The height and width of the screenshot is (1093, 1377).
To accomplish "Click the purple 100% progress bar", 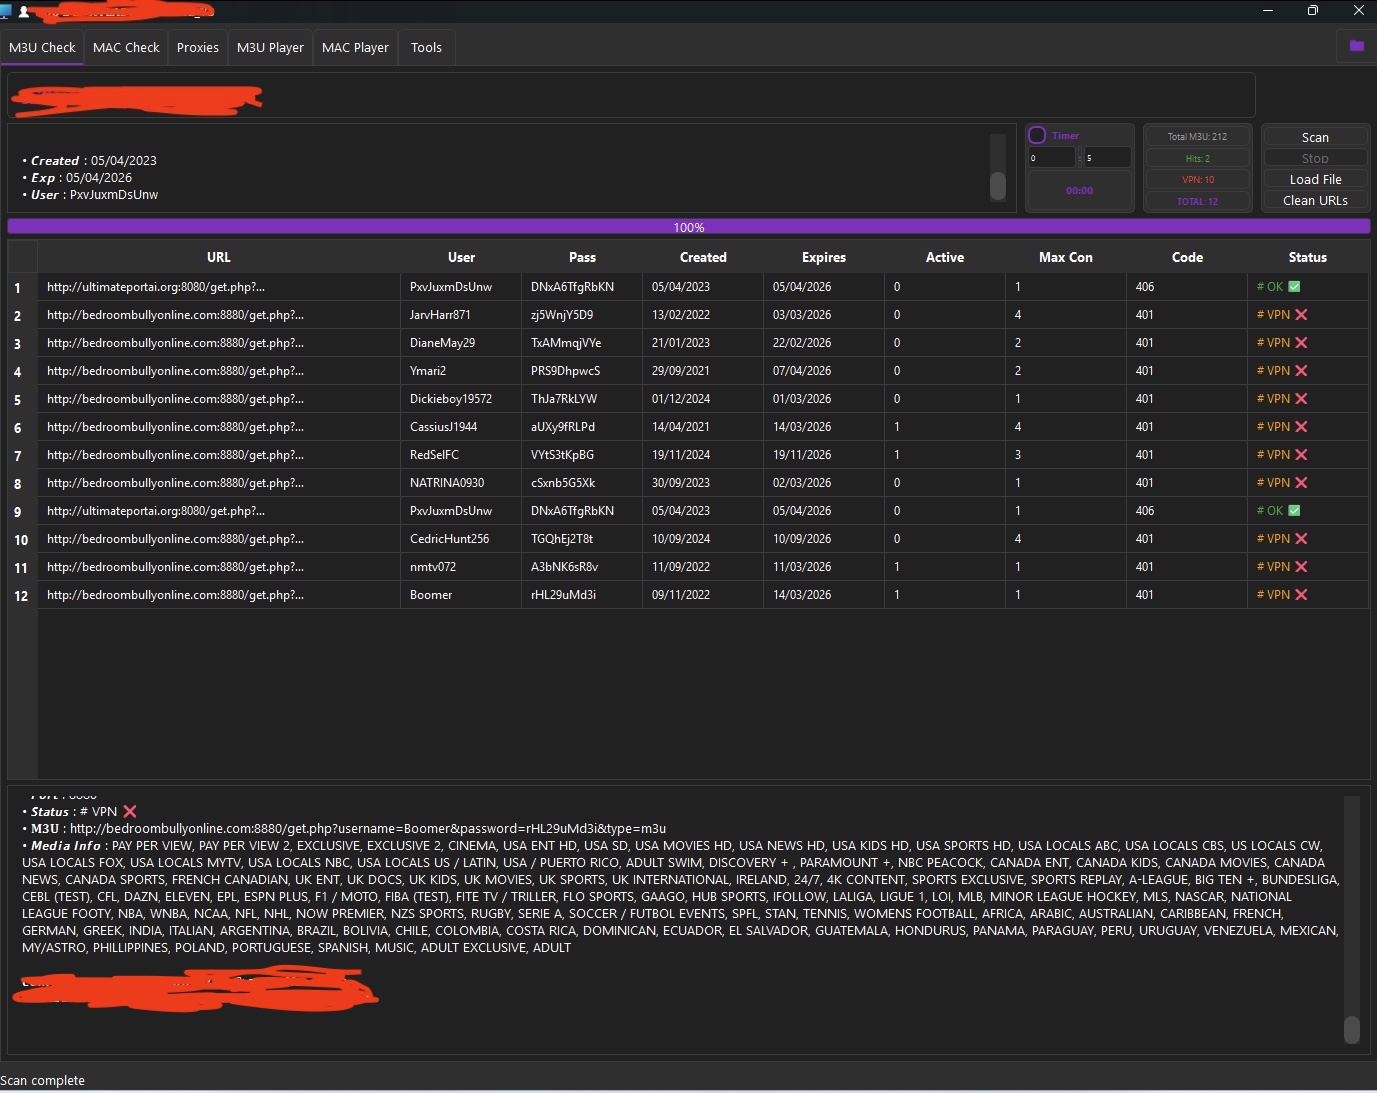I will pos(688,227).
